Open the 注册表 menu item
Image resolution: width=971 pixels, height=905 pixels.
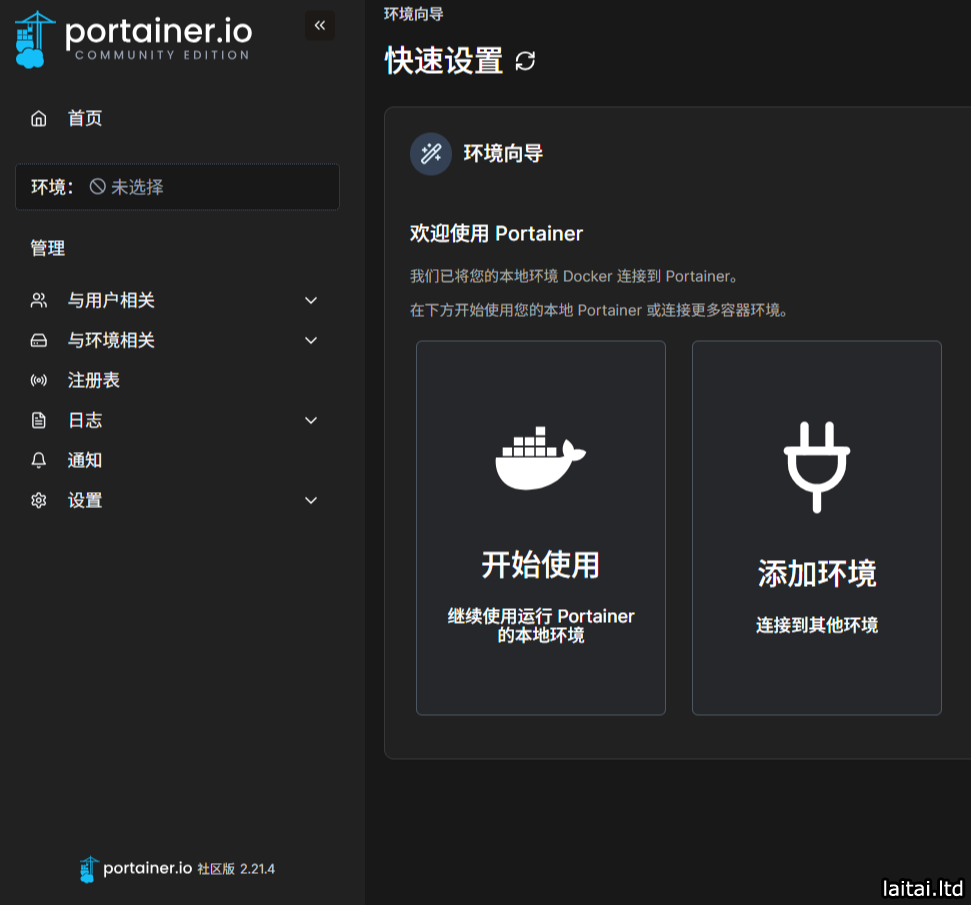click(x=94, y=381)
